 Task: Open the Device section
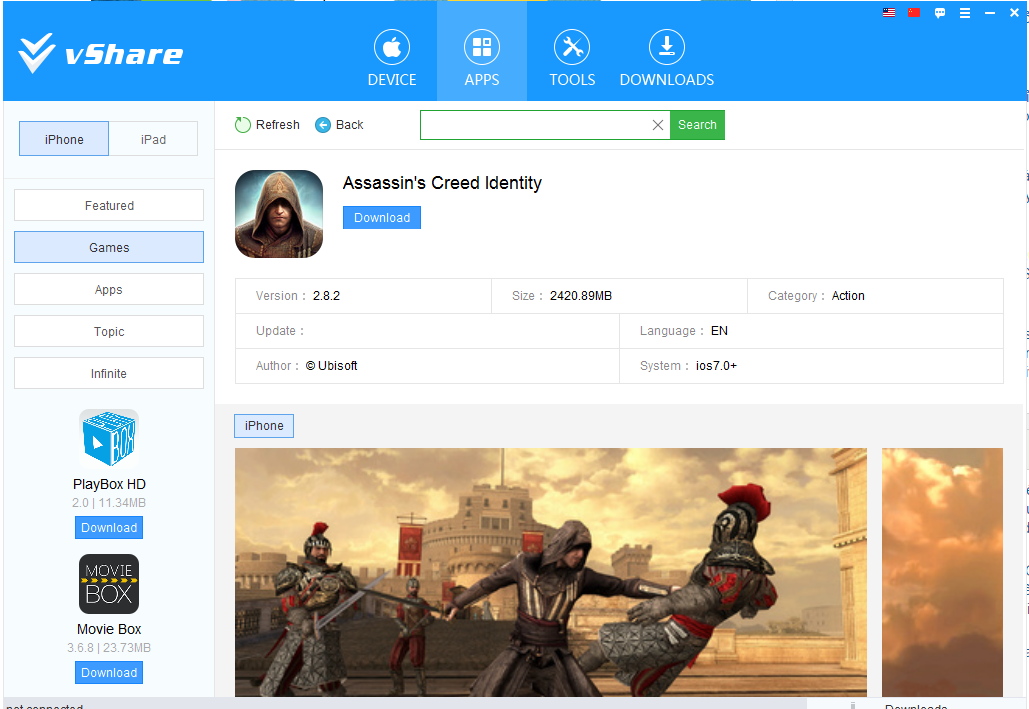pyautogui.click(x=392, y=59)
